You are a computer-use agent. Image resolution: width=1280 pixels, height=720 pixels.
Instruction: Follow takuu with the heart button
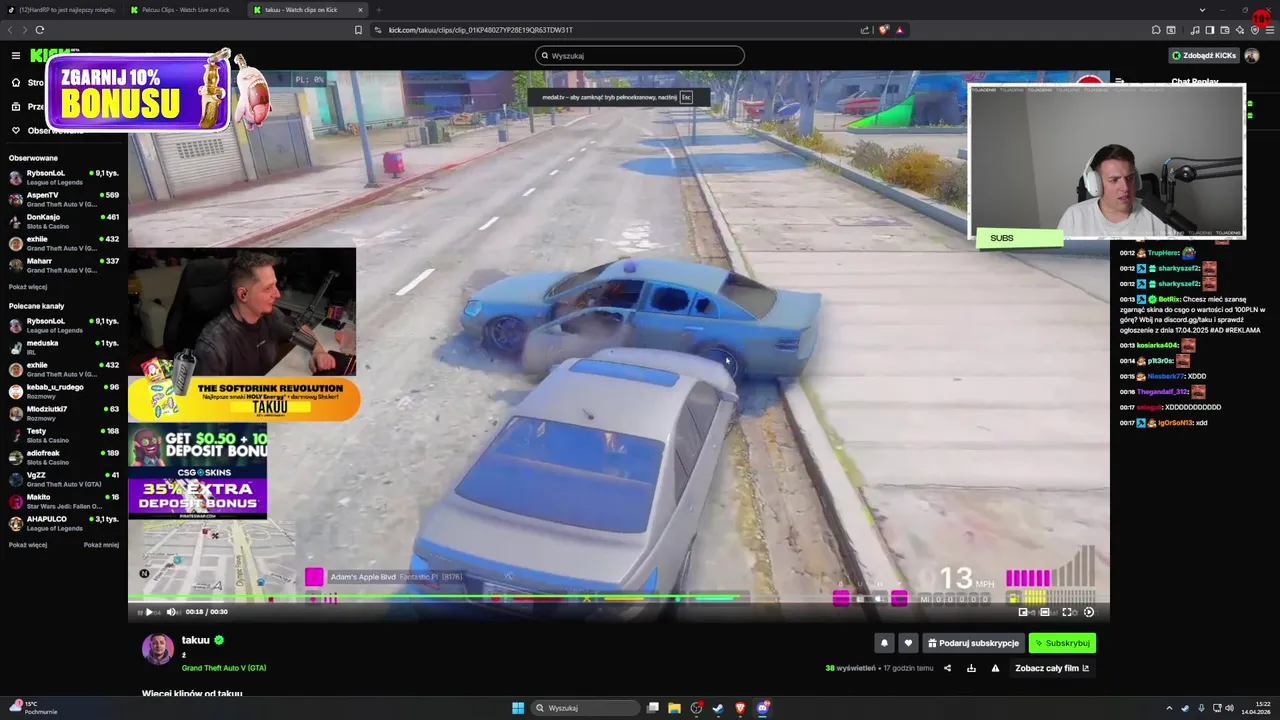(x=908, y=643)
